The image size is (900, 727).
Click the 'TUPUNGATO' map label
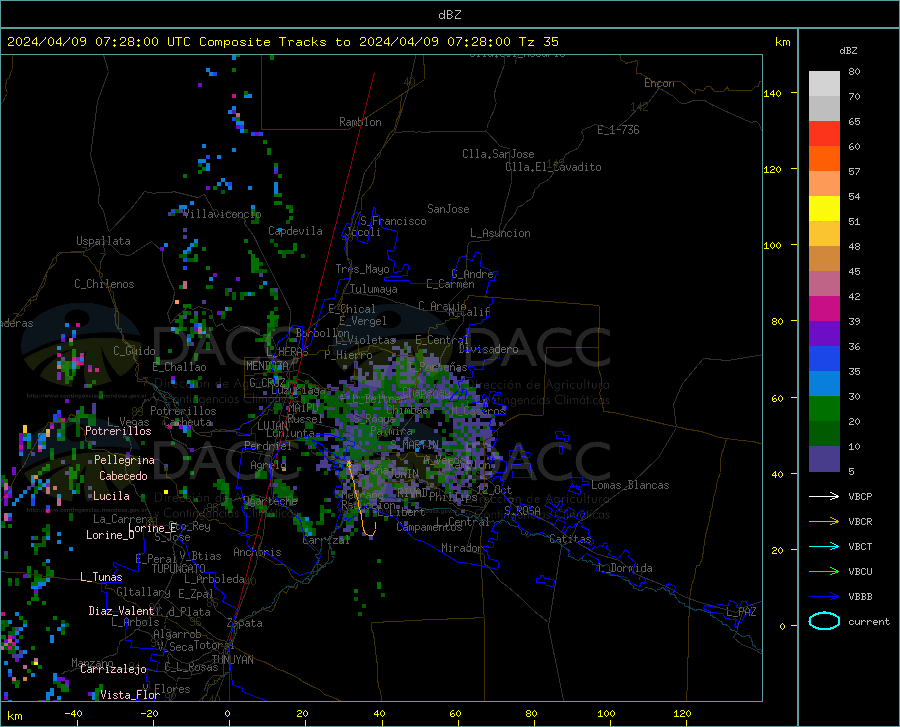pos(178,569)
